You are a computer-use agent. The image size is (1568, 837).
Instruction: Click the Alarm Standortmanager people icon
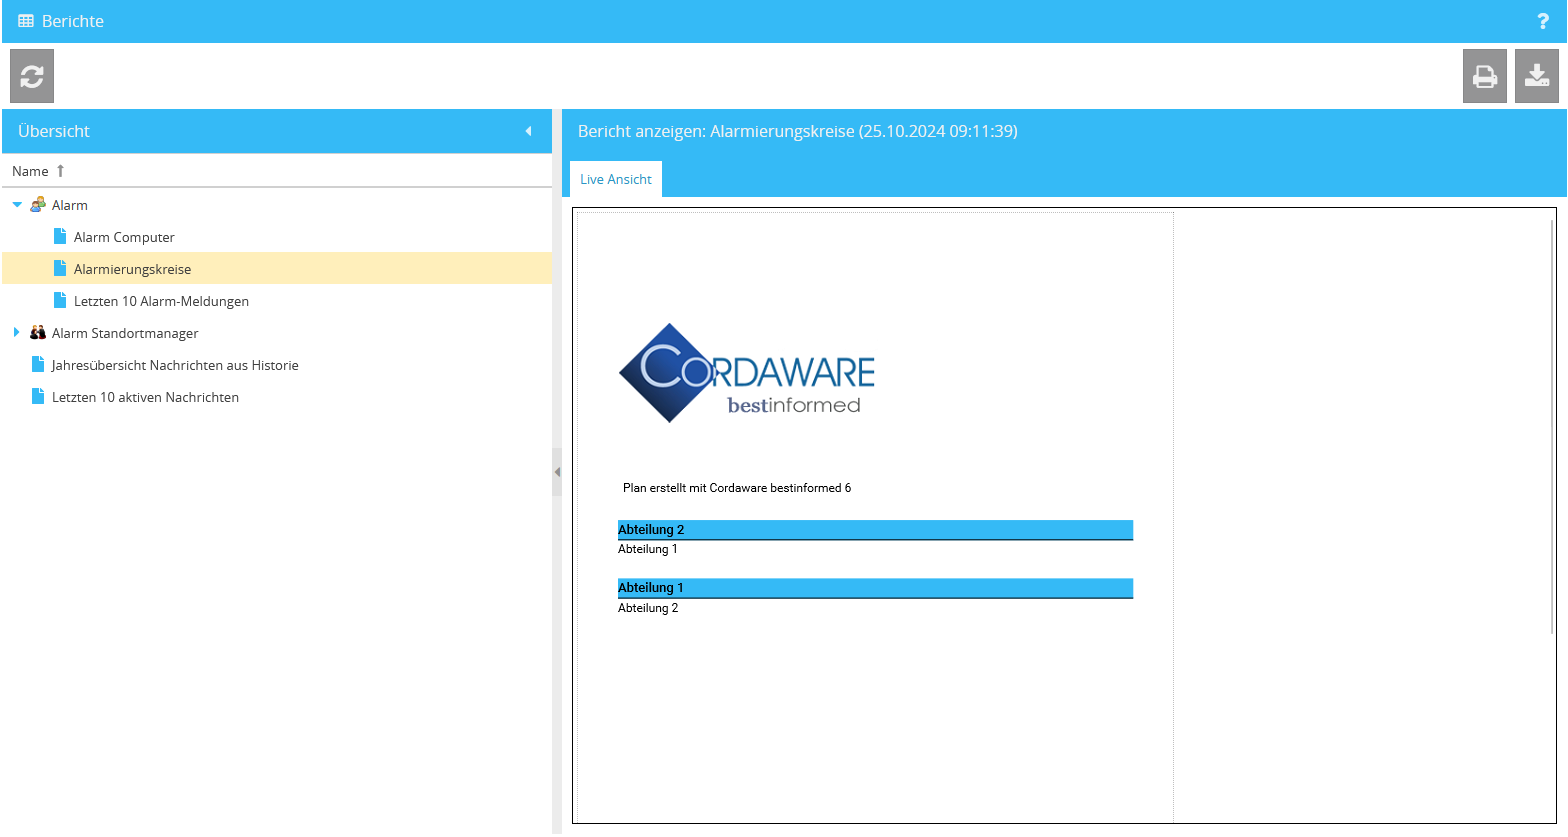(x=38, y=332)
